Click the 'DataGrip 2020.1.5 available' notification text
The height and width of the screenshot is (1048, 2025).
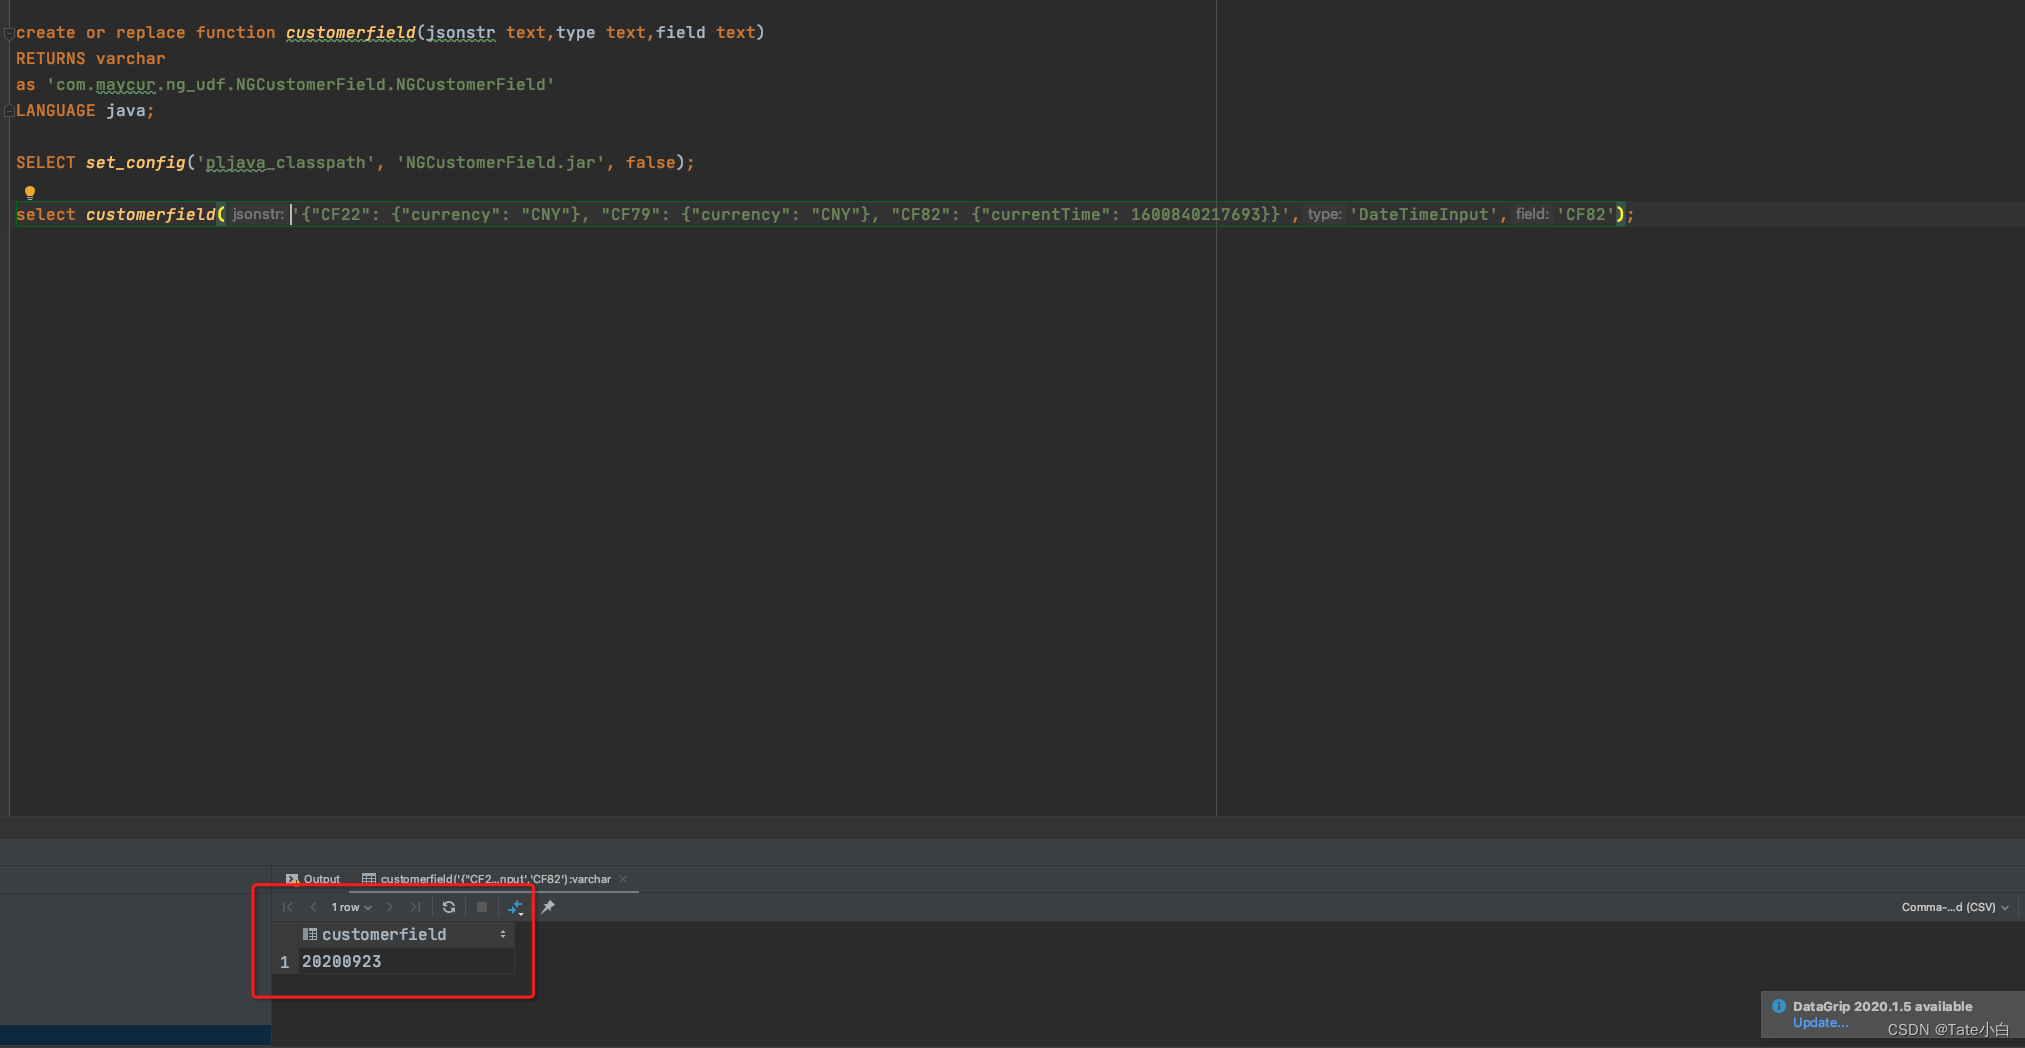point(1882,1006)
